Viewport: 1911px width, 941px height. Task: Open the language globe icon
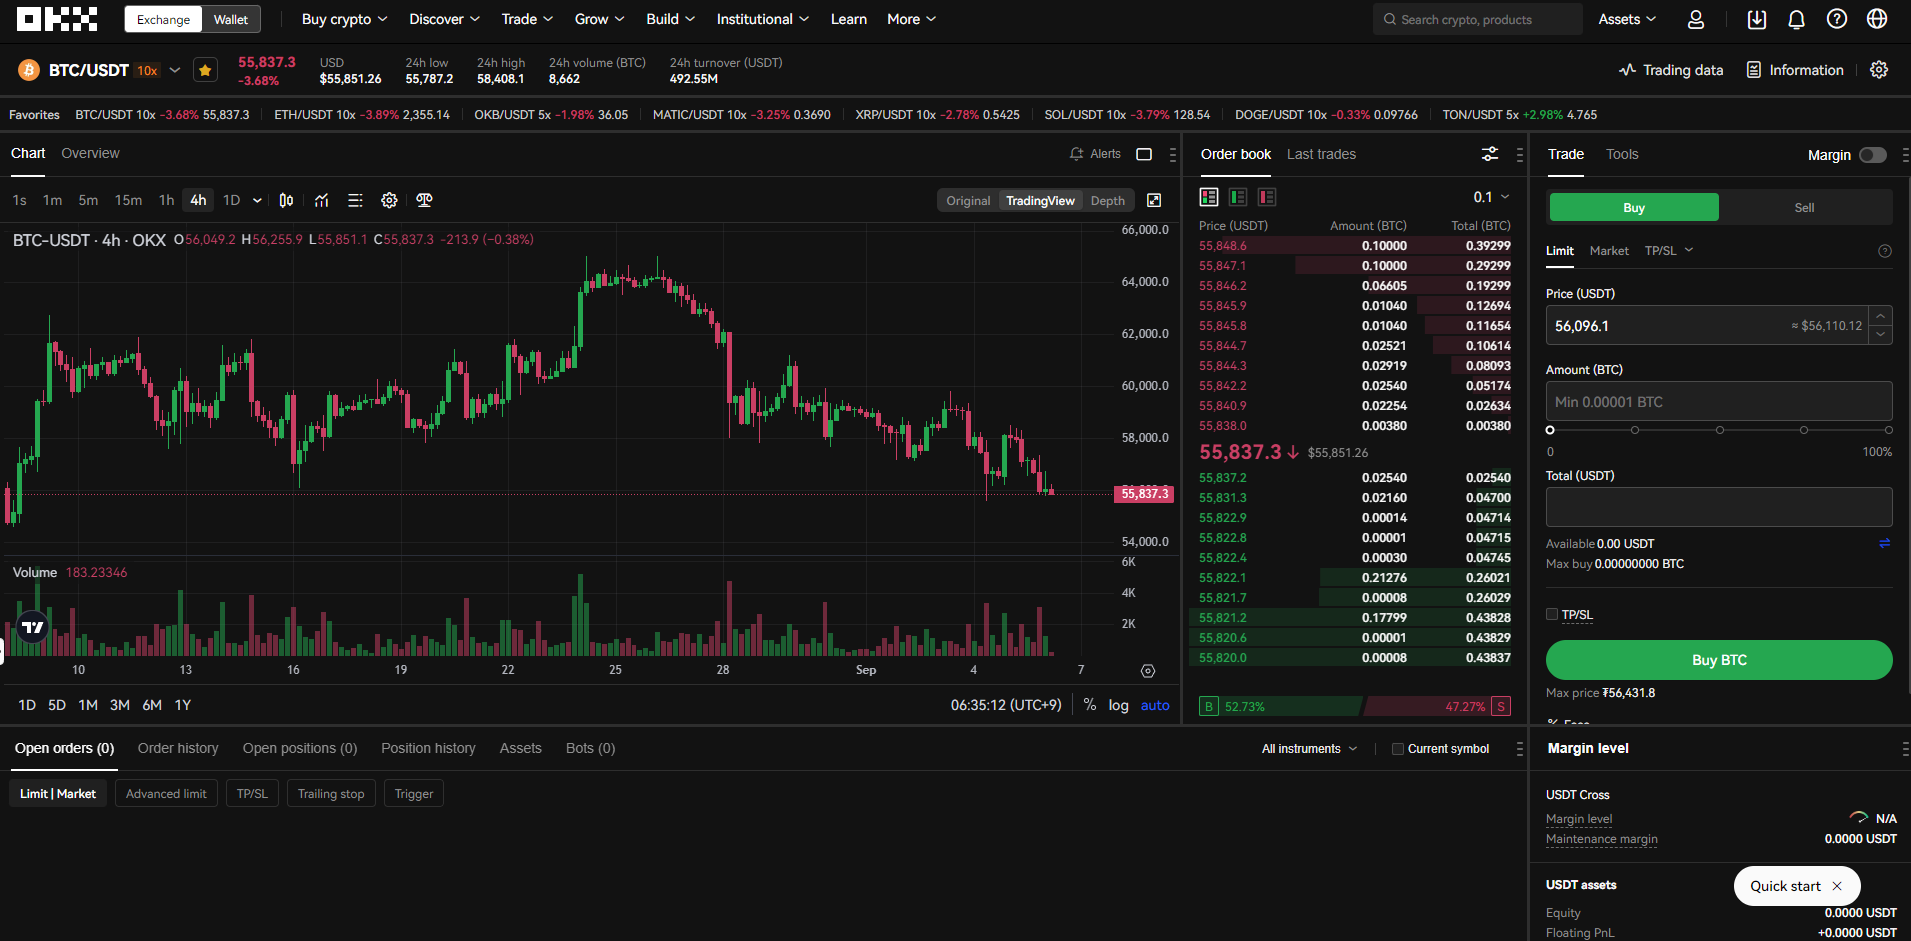pos(1877,19)
